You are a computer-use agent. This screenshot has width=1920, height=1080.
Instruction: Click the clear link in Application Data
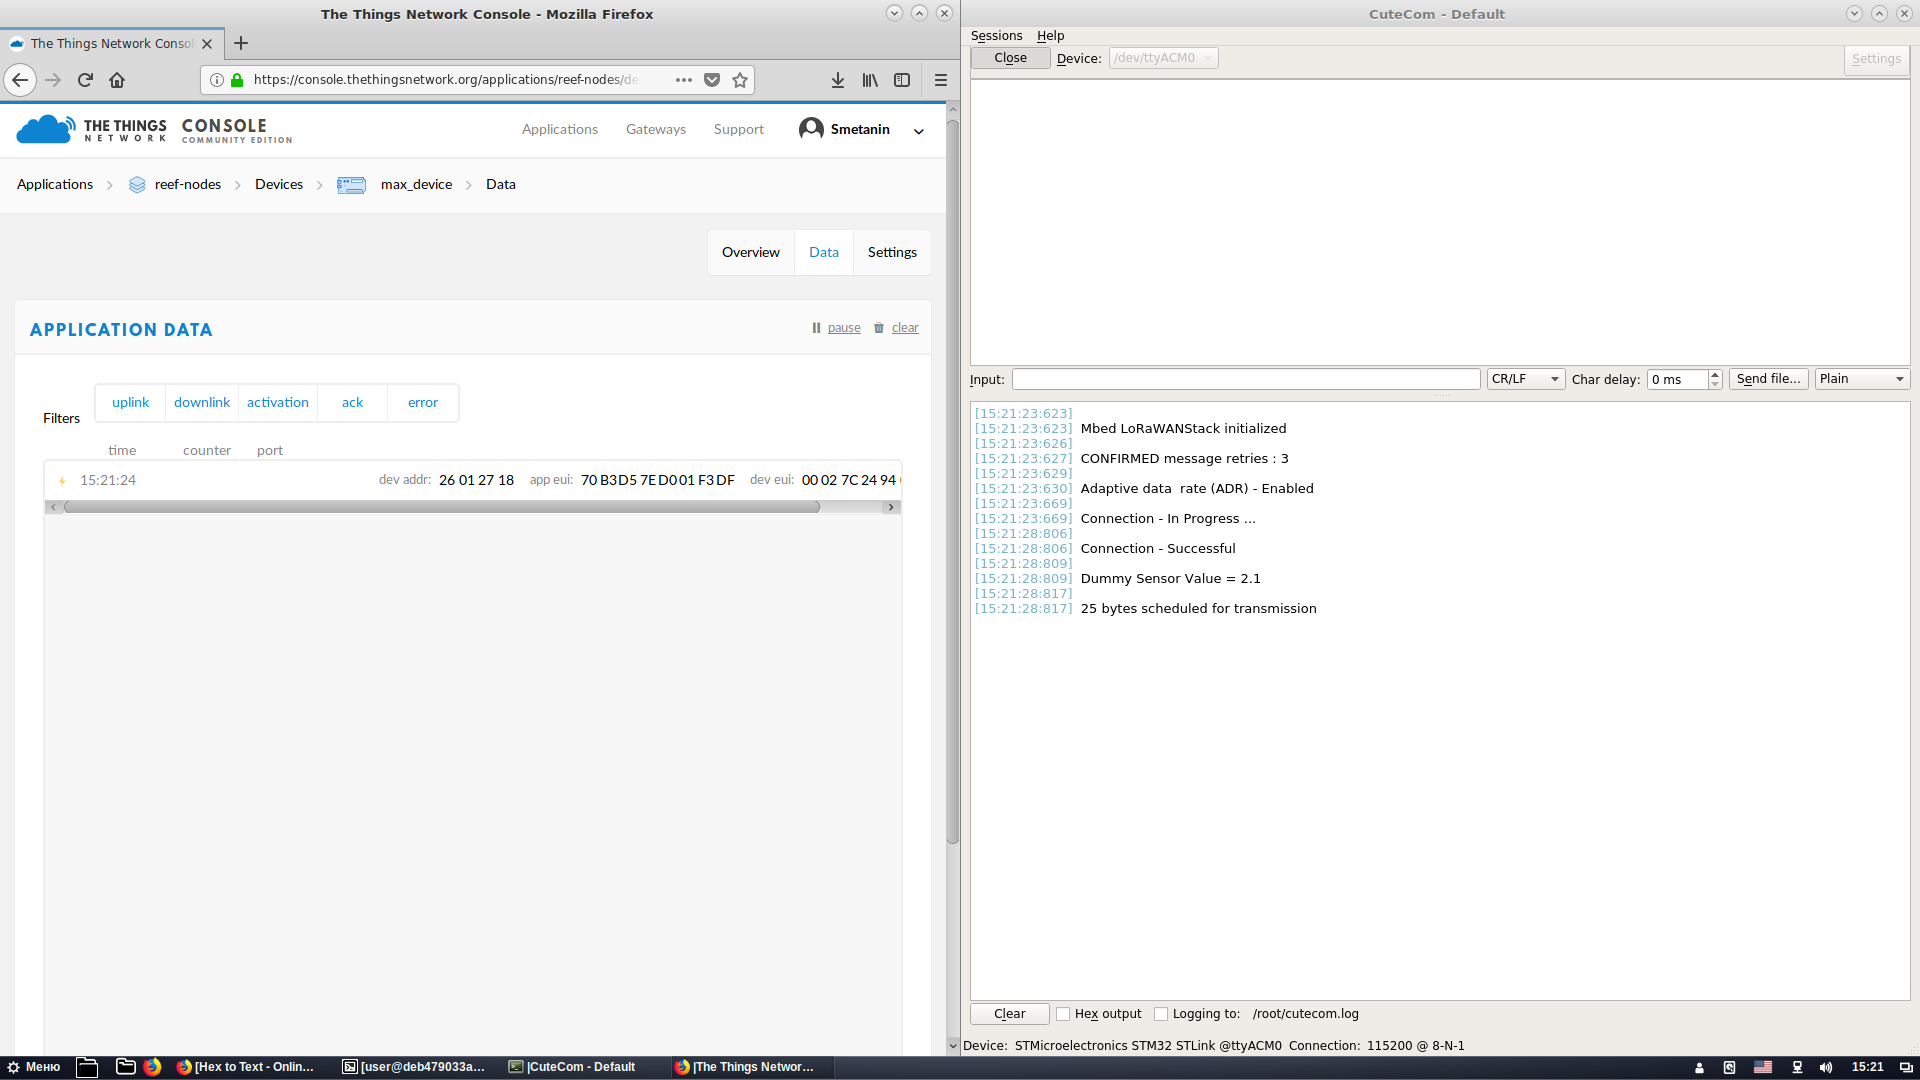[x=905, y=328]
